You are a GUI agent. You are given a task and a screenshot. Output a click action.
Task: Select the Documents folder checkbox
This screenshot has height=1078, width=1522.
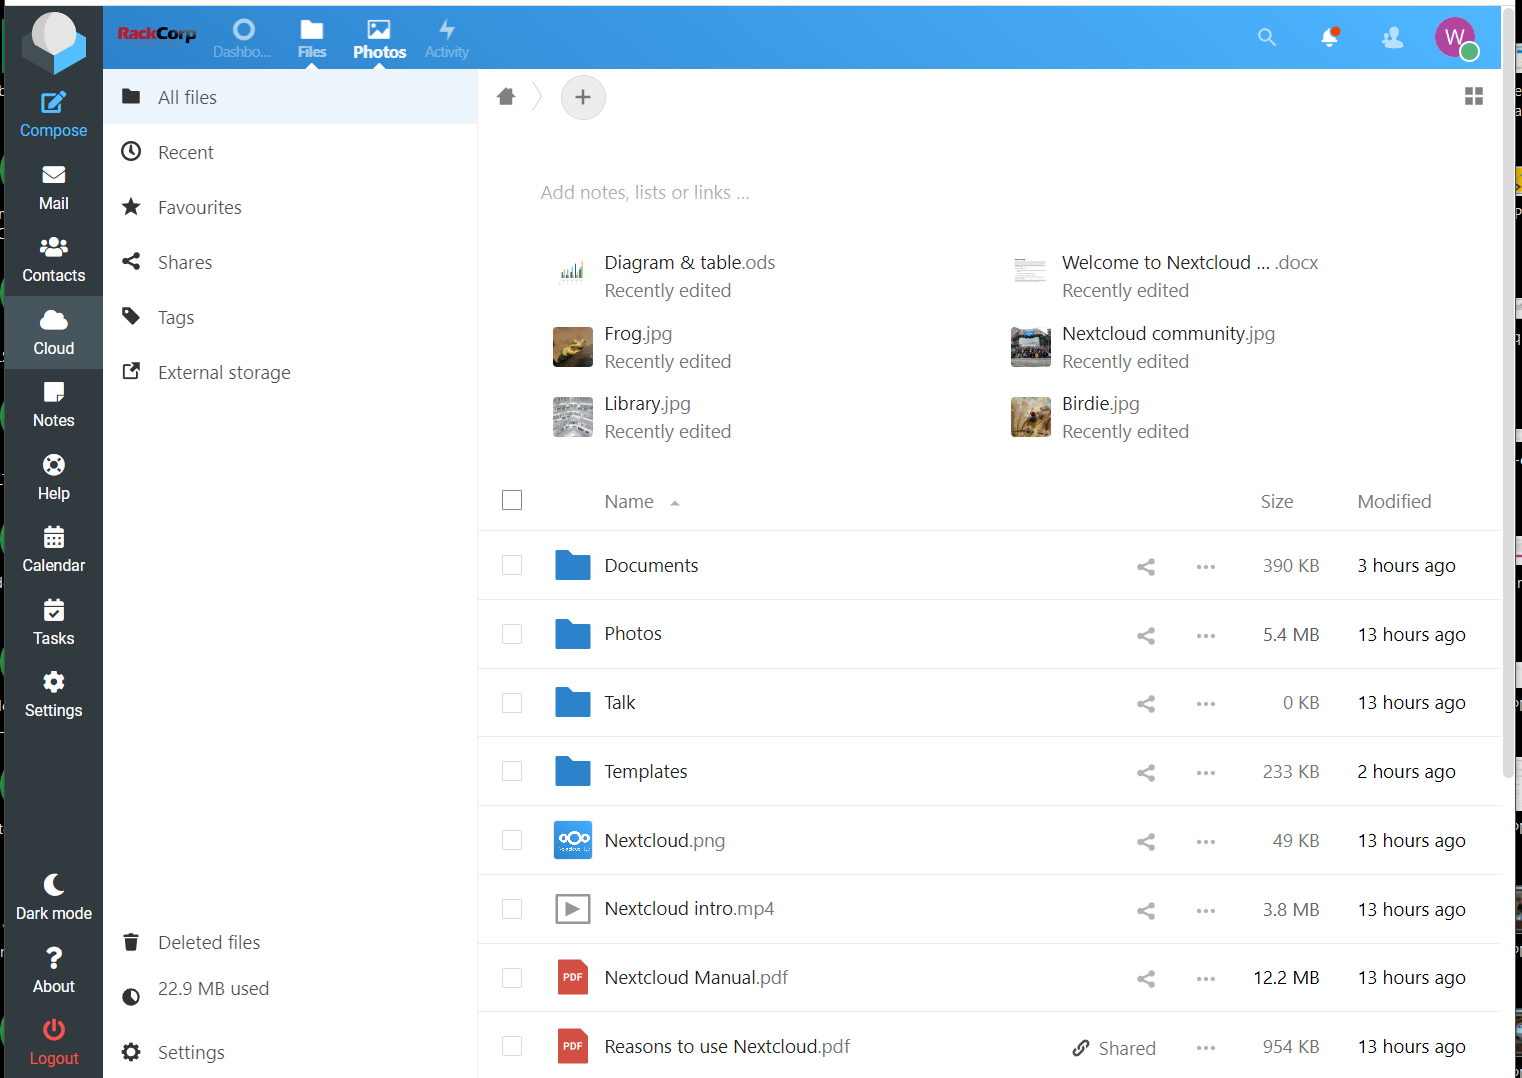512,565
